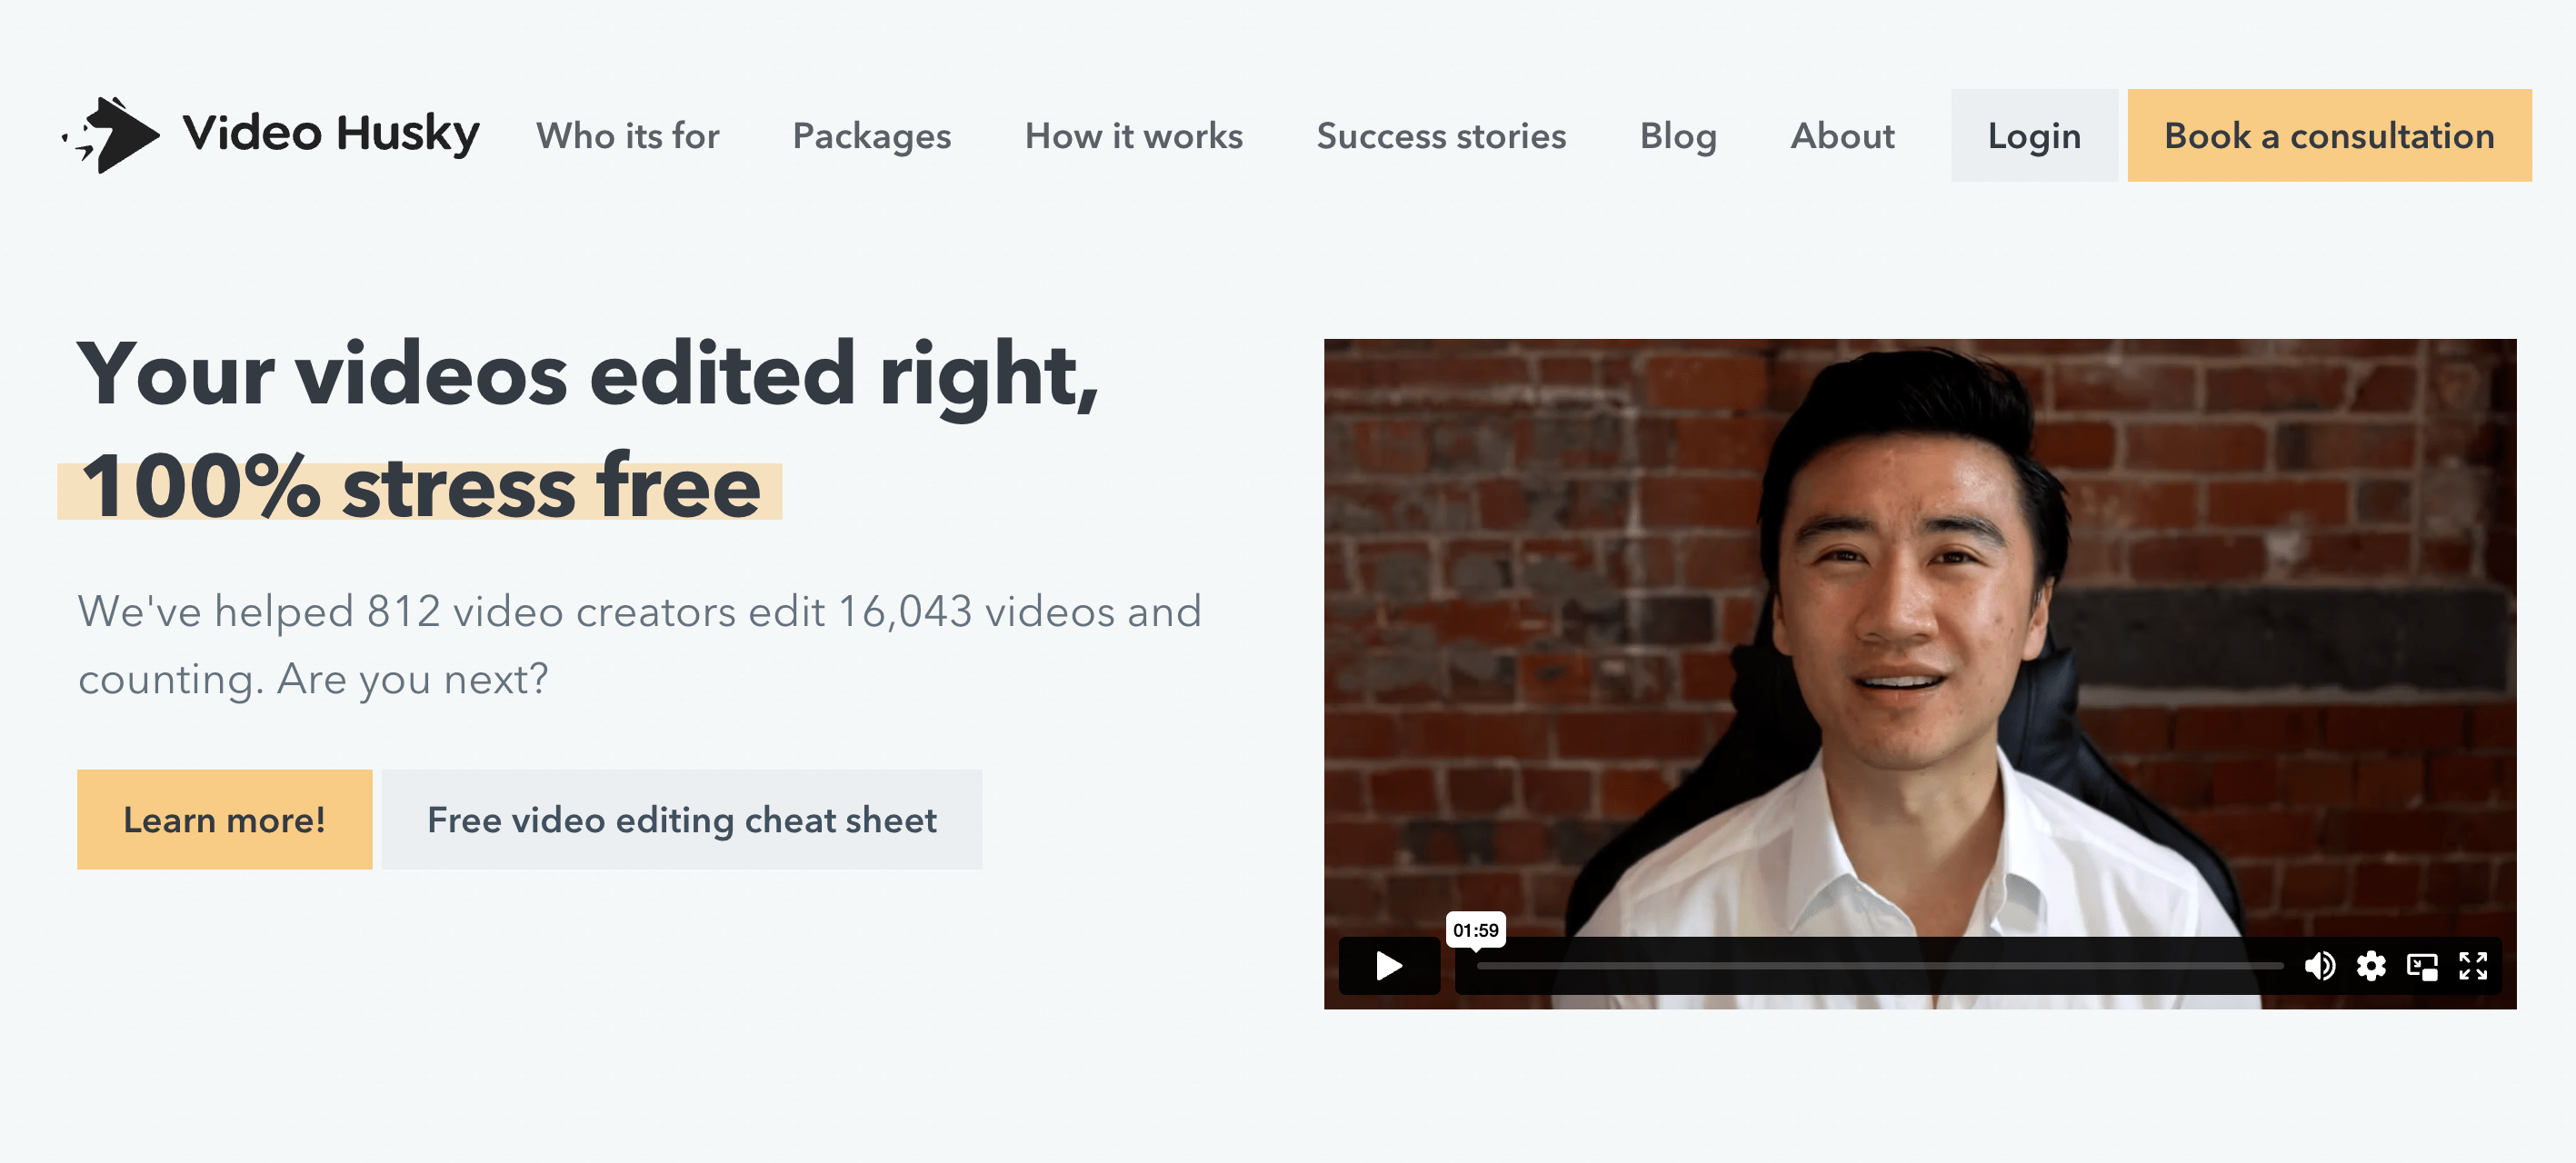The image size is (2576, 1163).
Task: Open video settings gear icon
Action: pos(2371,965)
